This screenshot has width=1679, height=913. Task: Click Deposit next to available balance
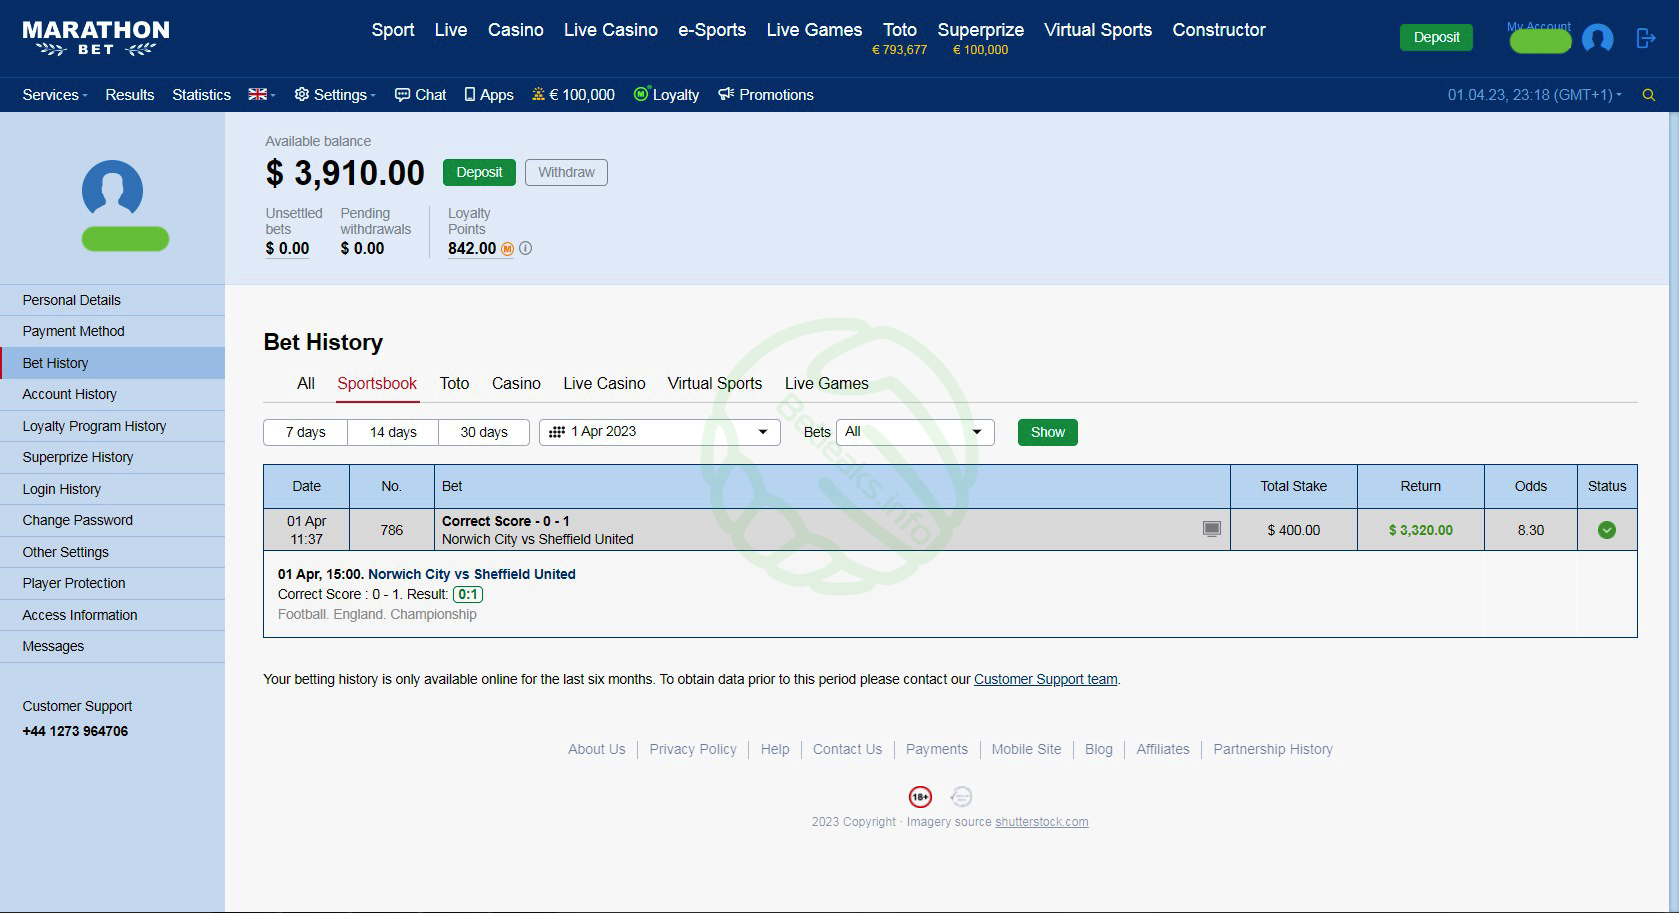(479, 172)
